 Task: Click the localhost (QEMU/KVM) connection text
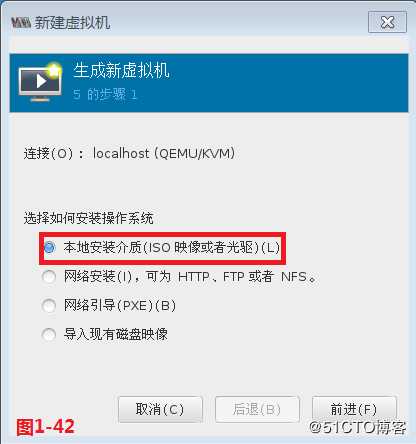coord(164,153)
